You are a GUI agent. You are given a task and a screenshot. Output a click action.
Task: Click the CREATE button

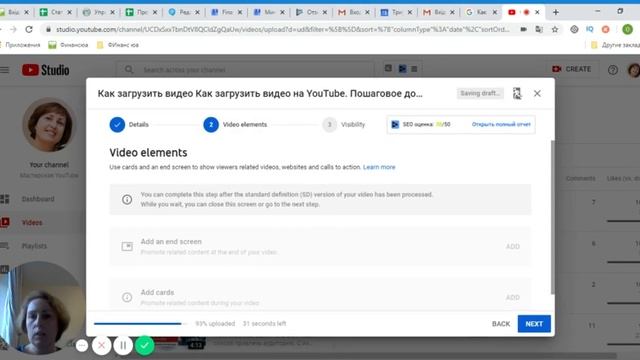click(x=571, y=69)
